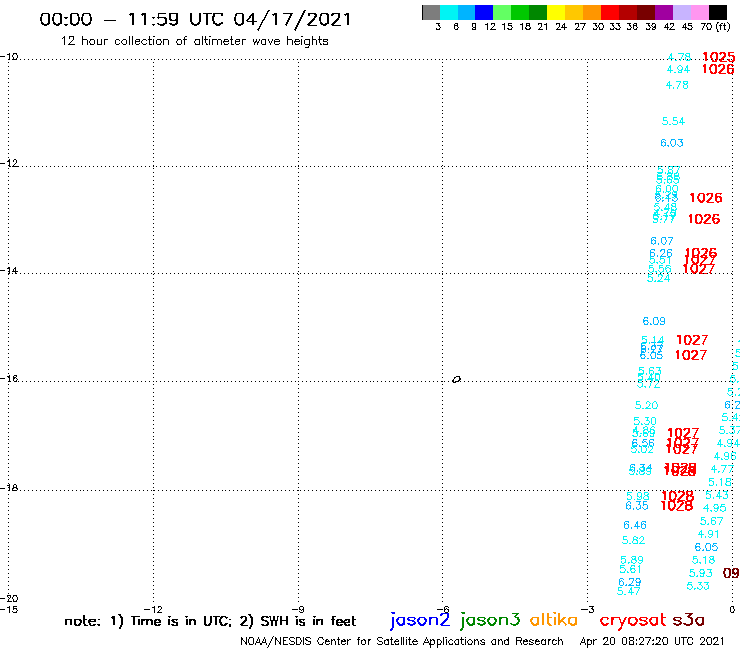740x650 pixels.
Task: Select the 4.96 wave height value
Action: pos(725,456)
